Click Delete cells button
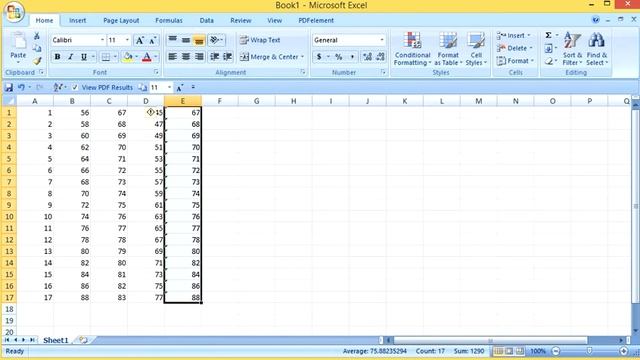The height and width of the screenshot is (360, 640). (514, 48)
